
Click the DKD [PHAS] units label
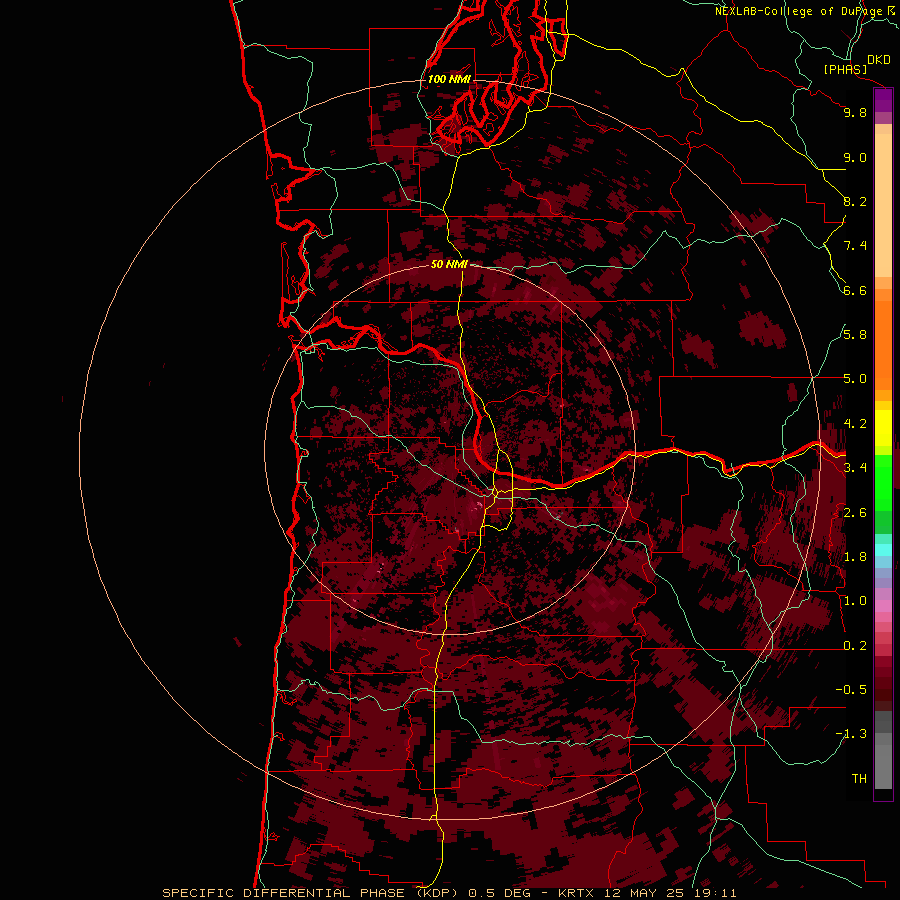[856, 64]
